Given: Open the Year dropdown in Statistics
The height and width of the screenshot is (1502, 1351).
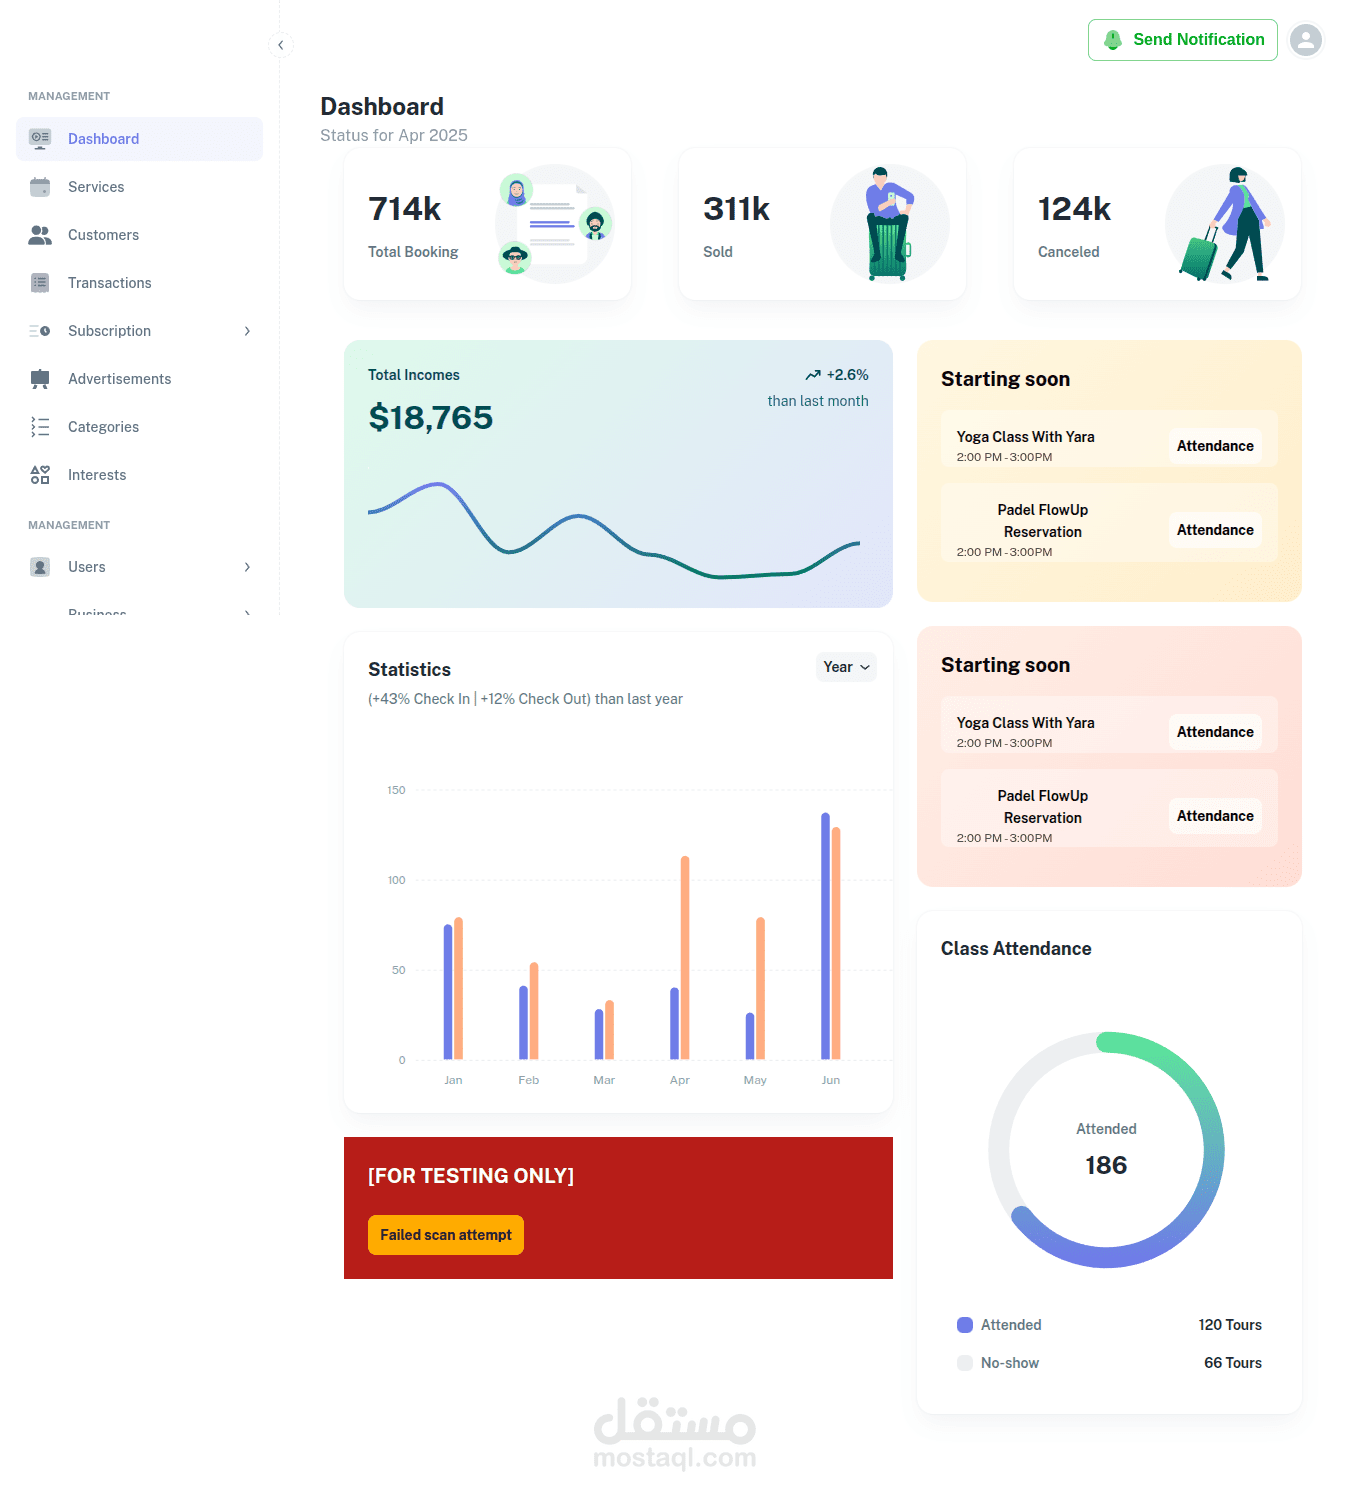Looking at the screenshot, I should (x=845, y=667).
